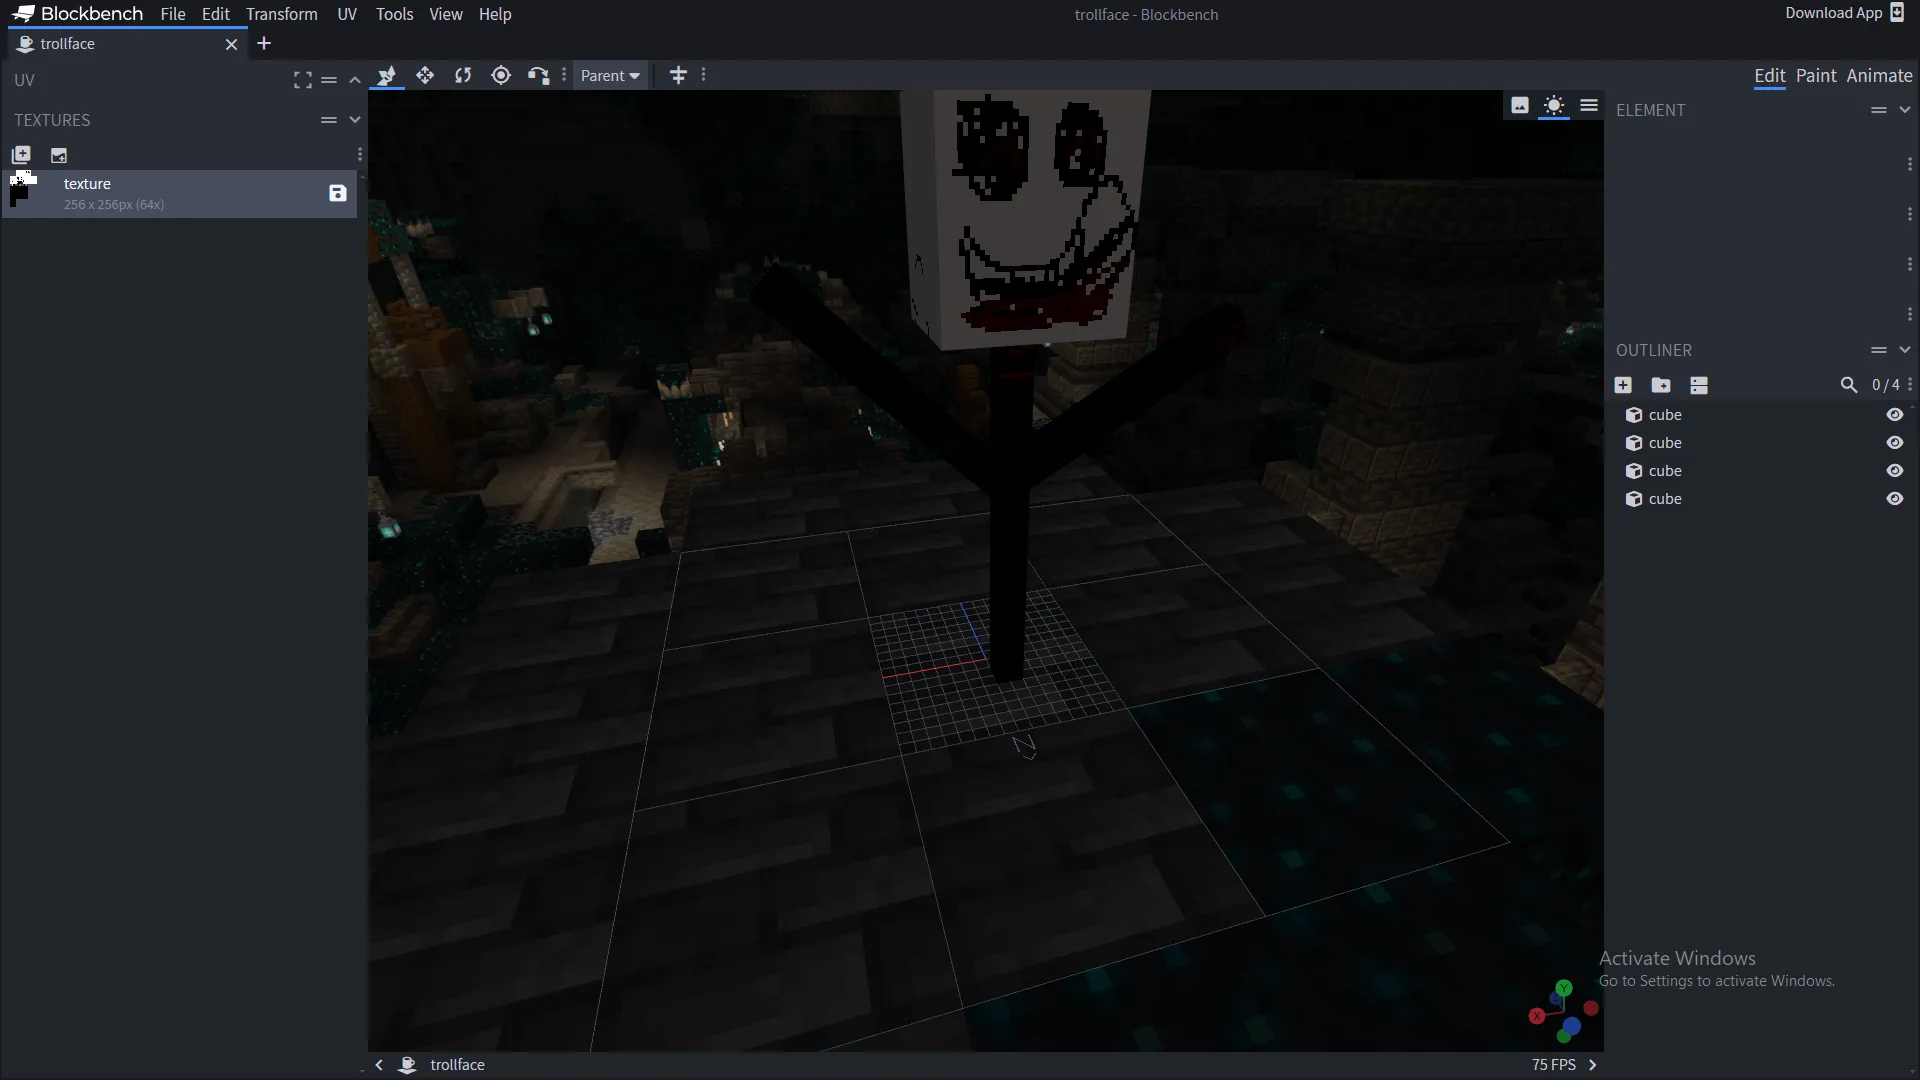Screen dimensions: 1920x1080
Task: Select the Vertex Snap tool
Action: click(538, 75)
